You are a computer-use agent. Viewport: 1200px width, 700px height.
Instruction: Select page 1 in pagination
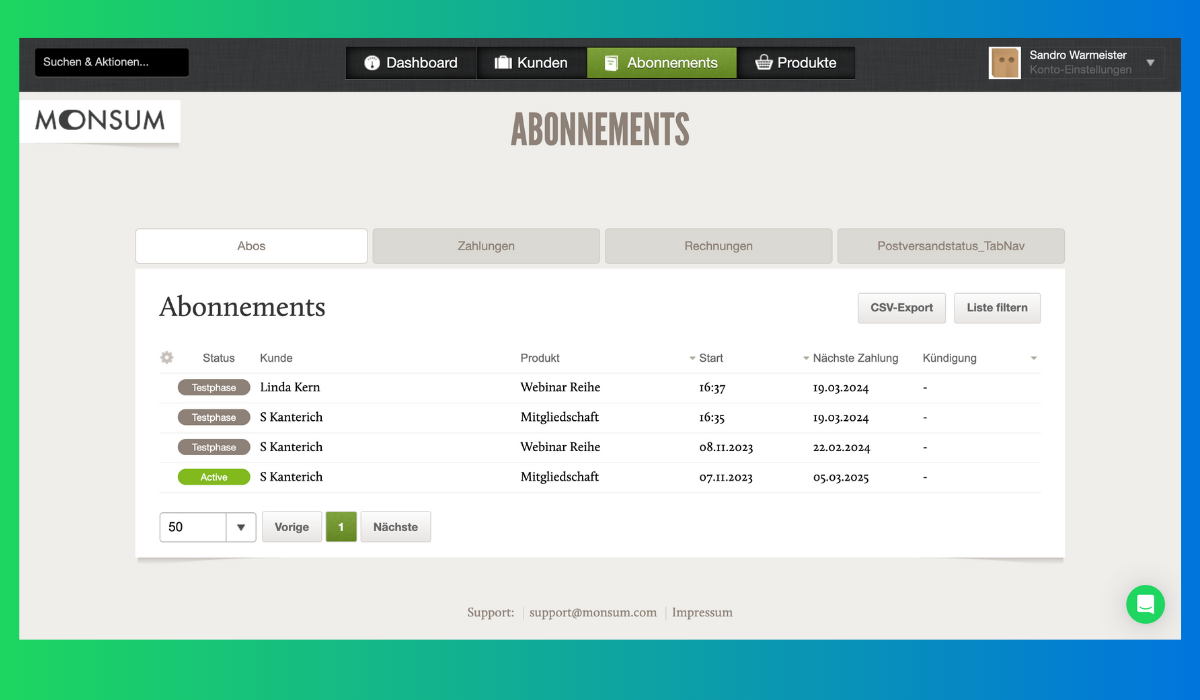(341, 527)
